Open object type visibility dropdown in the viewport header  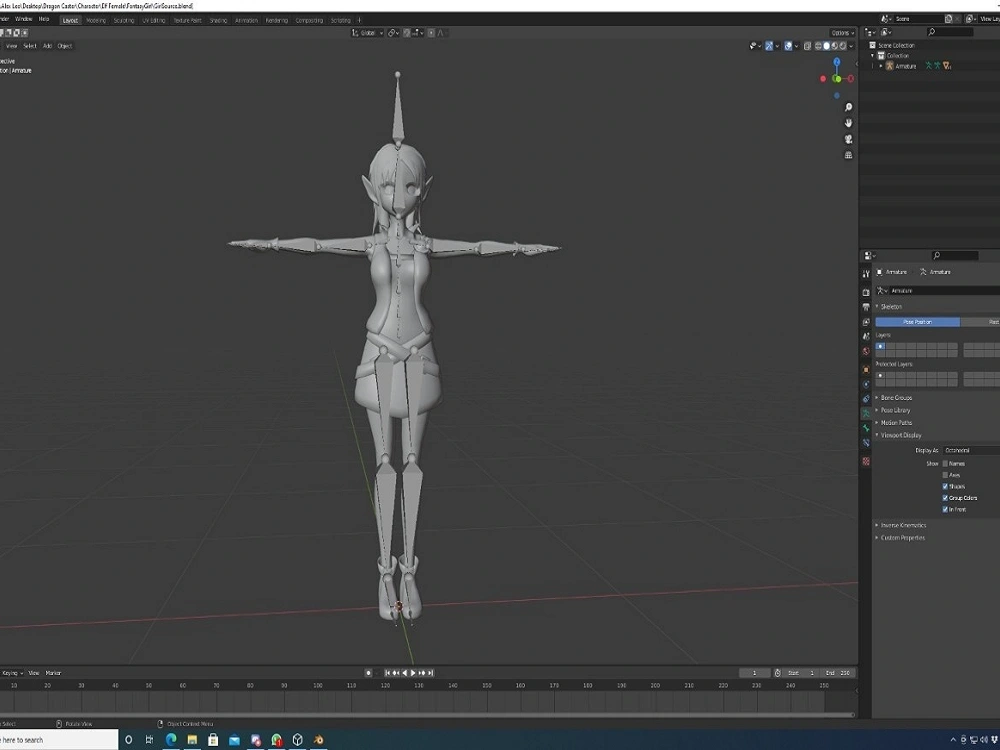click(x=756, y=46)
